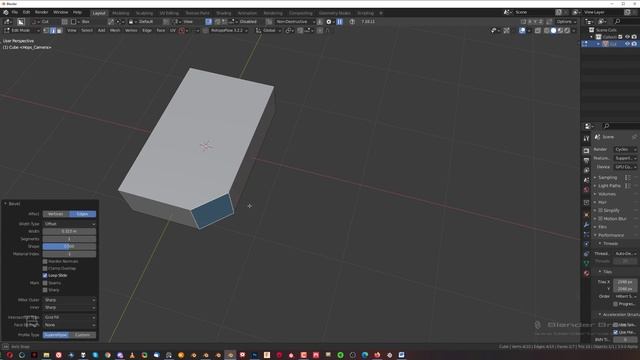The width and height of the screenshot is (640, 360).
Task: Open the Edit menu
Action: pos(26,13)
